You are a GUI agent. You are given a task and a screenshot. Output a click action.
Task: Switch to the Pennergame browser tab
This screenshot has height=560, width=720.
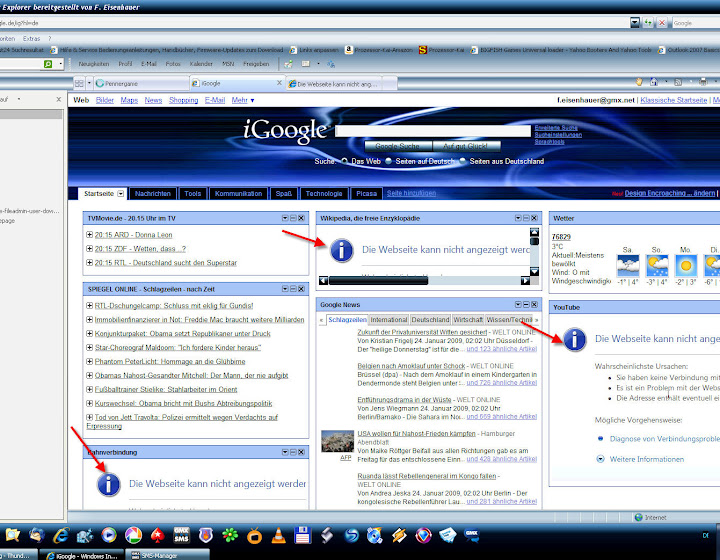pos(141,84)
